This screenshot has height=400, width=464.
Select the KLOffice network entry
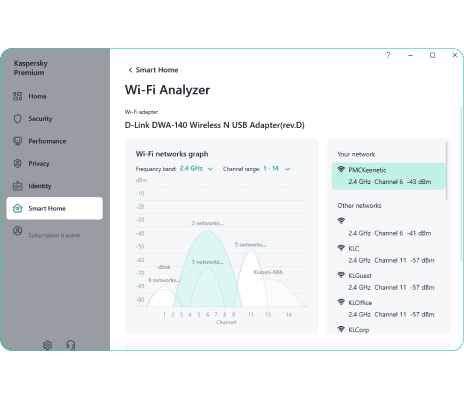[x=389, y=308]
